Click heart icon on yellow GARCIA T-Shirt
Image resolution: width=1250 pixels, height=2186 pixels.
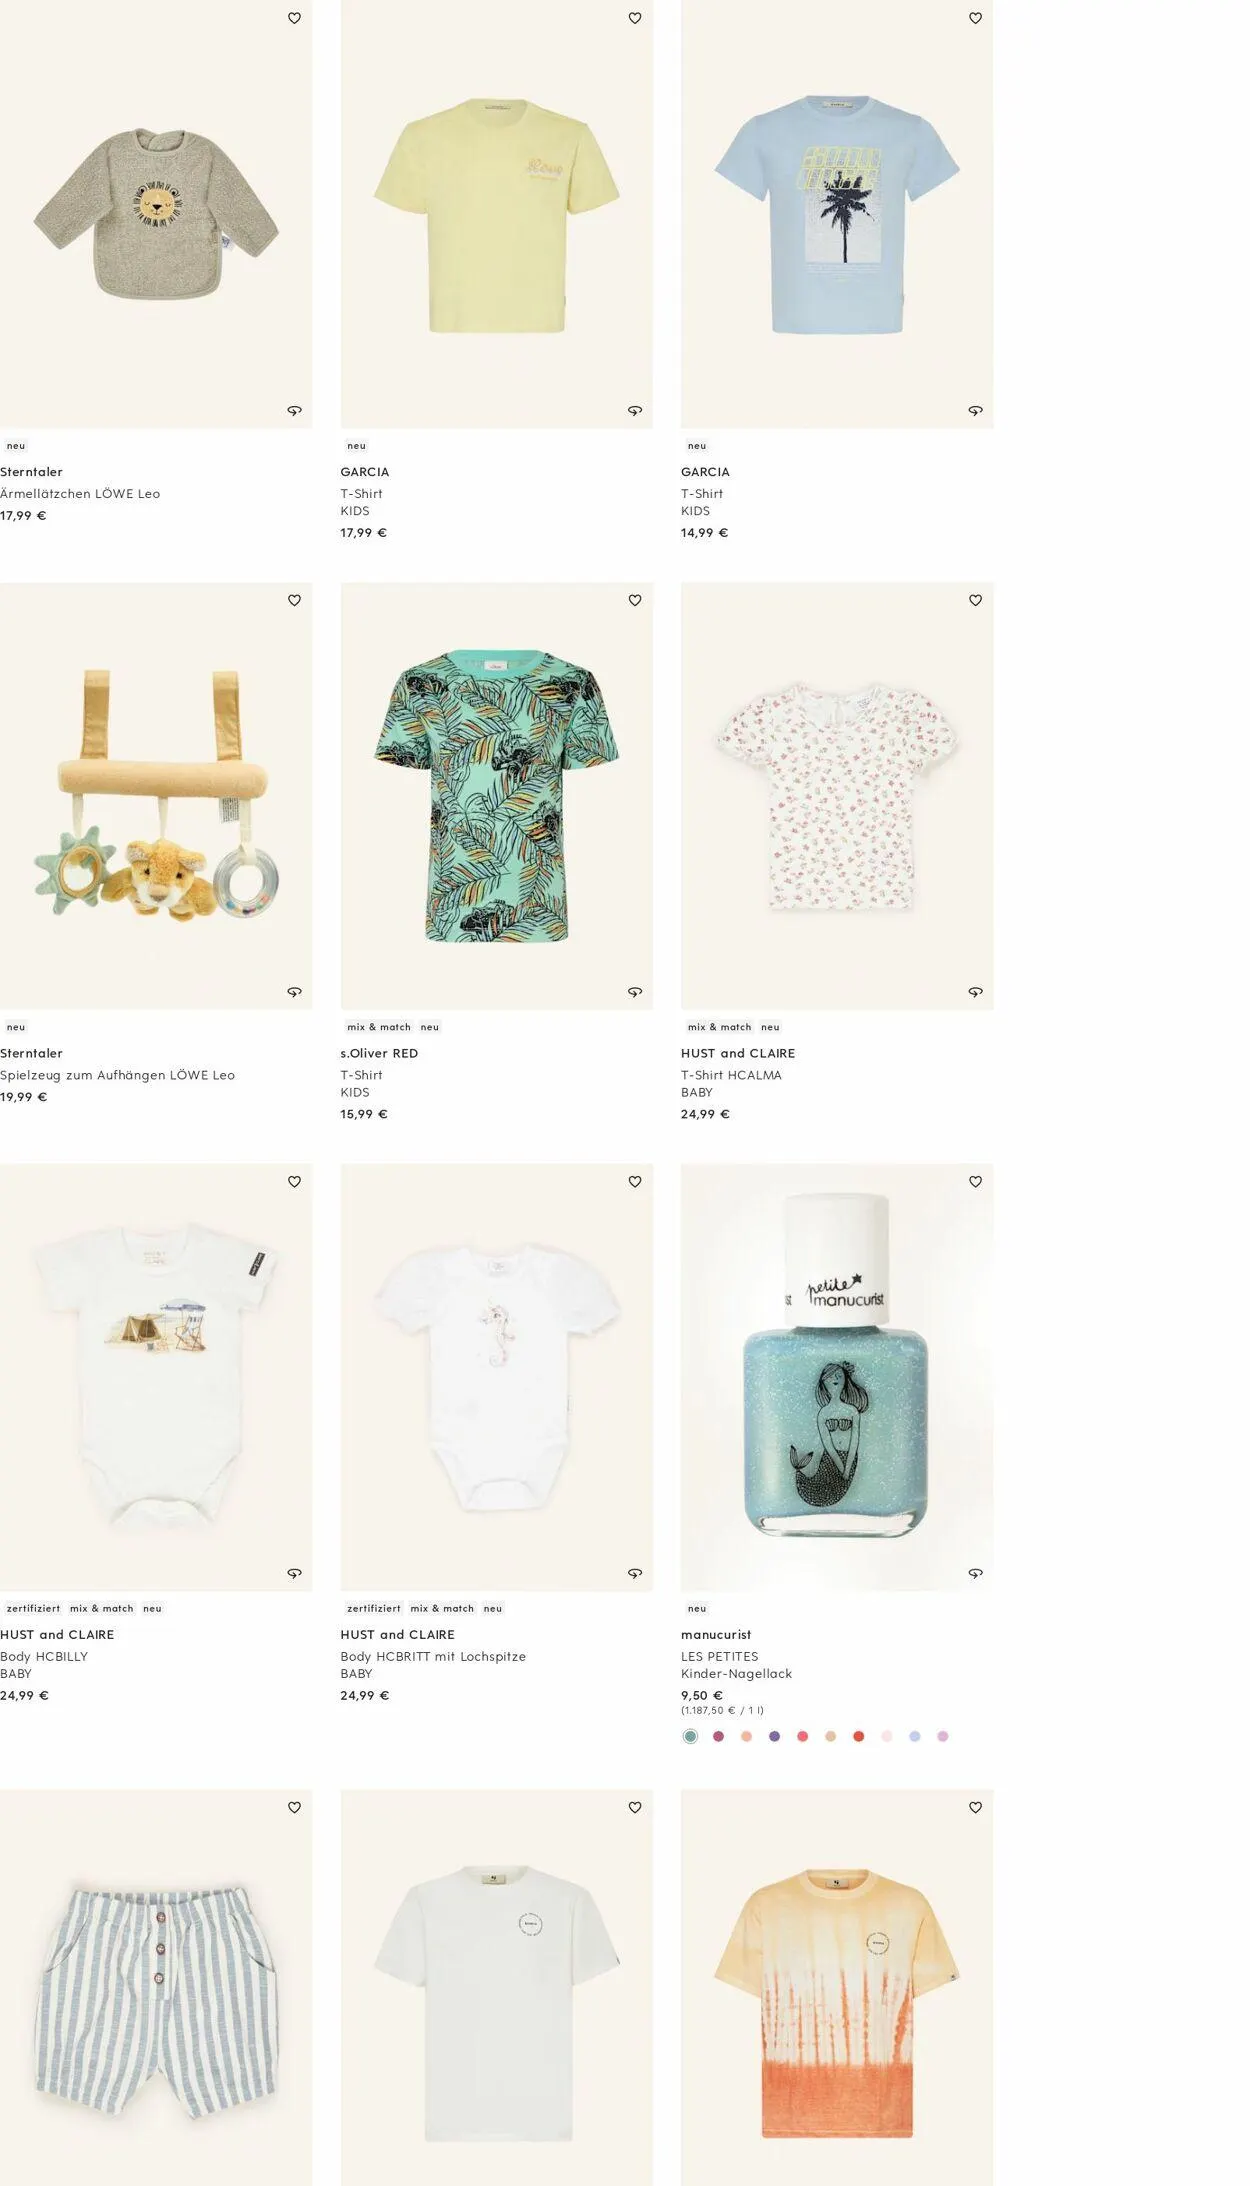[635, 18]
